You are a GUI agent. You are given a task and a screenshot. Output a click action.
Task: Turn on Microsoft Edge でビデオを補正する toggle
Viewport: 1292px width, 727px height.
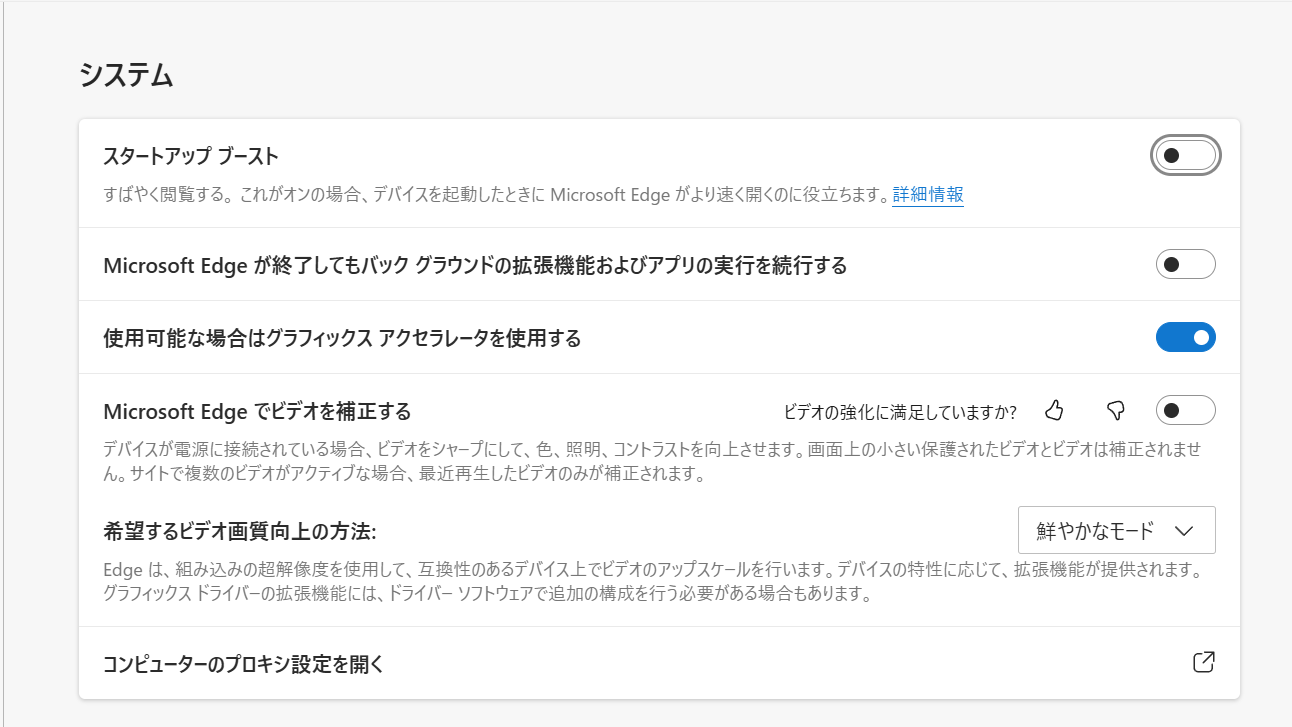[x=1185, y=410]
